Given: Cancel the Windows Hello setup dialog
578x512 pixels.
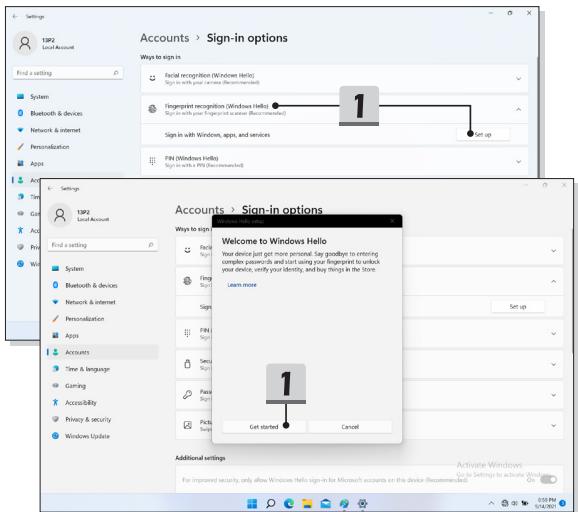Looking at the screenshot, I should pyautogui.click(x=350, y=426).
